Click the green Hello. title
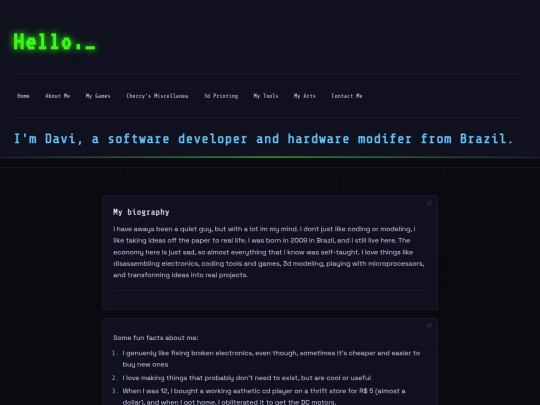The height and width of the screenshot is (405, 540). point(54,42)
